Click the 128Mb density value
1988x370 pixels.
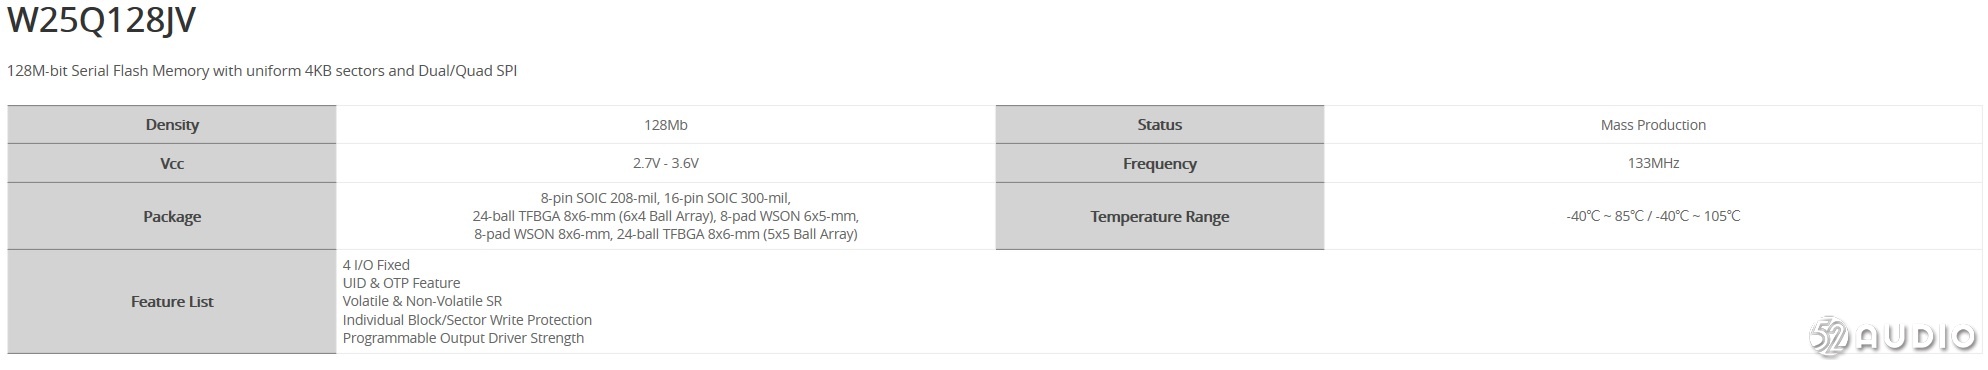tap(665, 125)
